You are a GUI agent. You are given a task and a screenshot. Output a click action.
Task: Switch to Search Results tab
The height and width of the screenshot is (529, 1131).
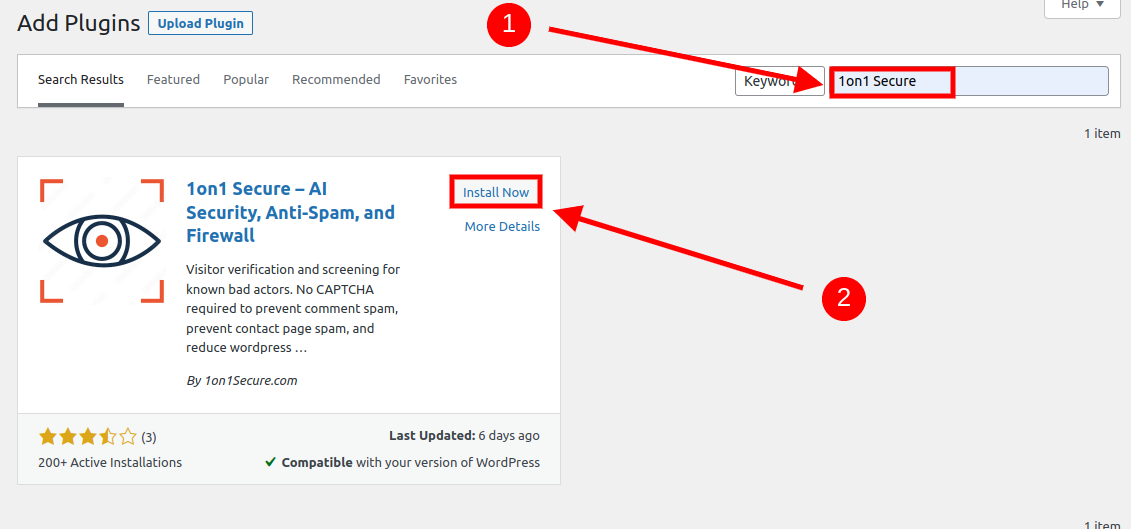click(x=81, y=79)
